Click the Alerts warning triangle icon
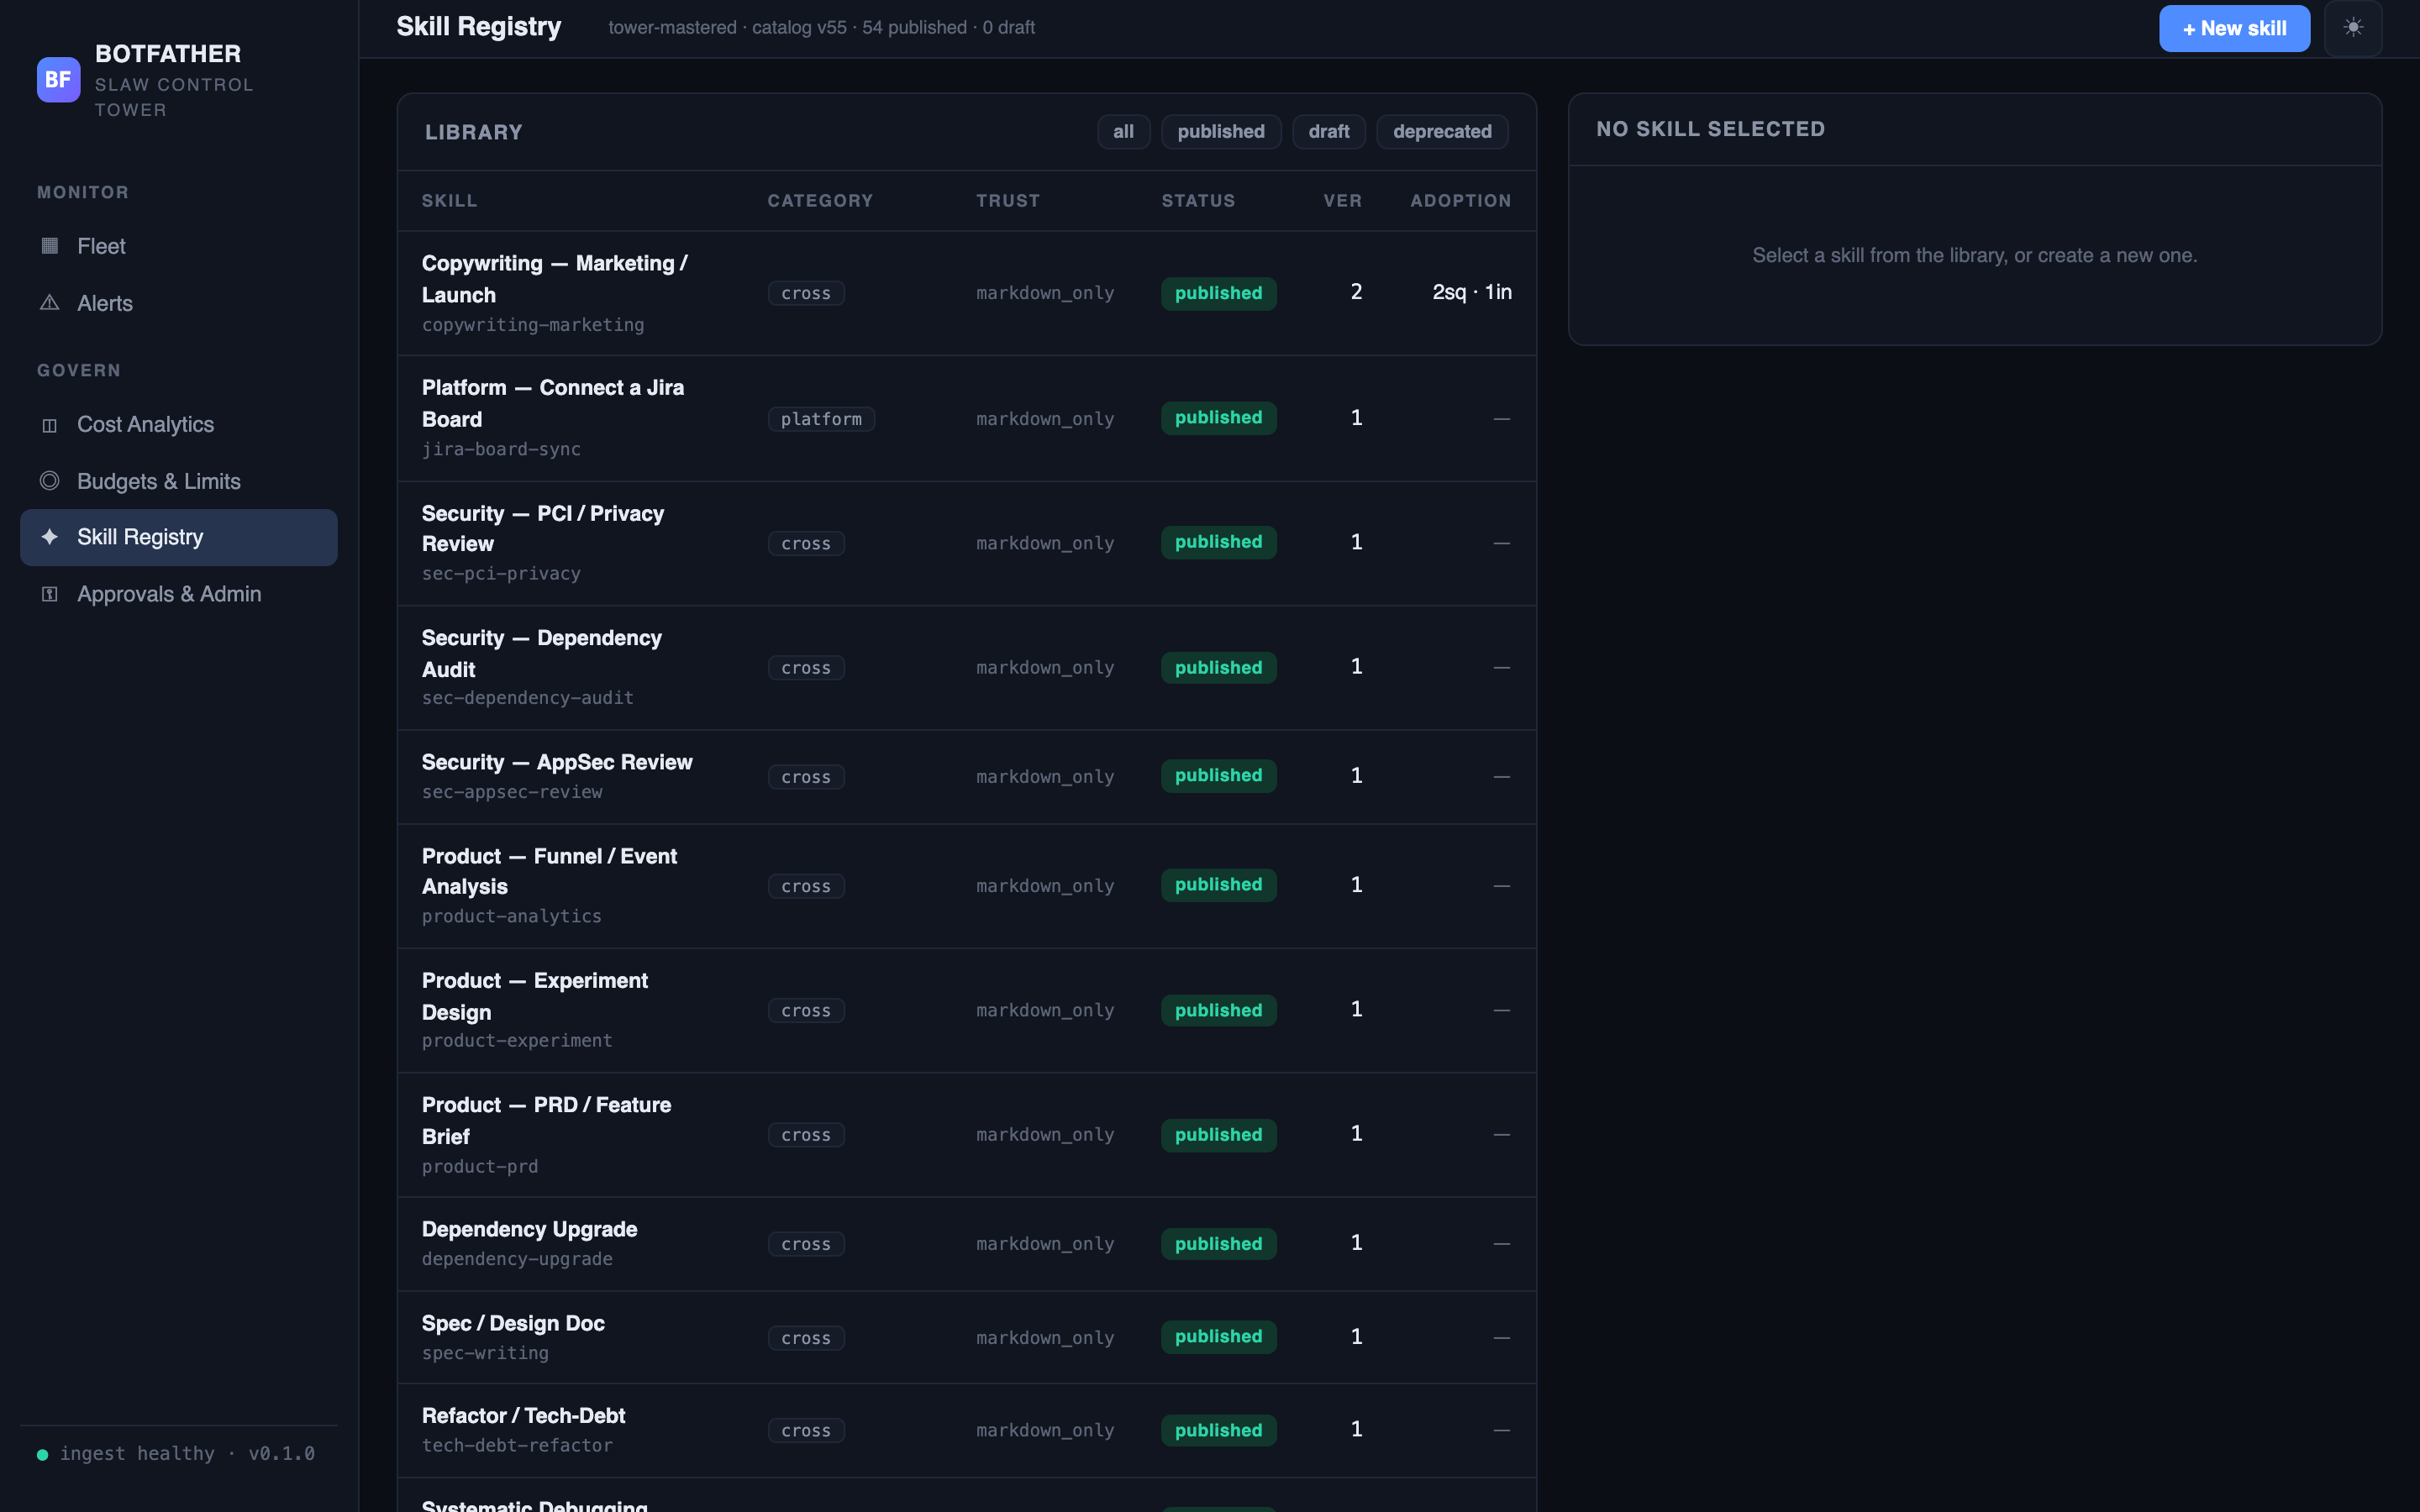Image resolution: width=2420 pixels, height=1512 pixels. tap(49, 303)
